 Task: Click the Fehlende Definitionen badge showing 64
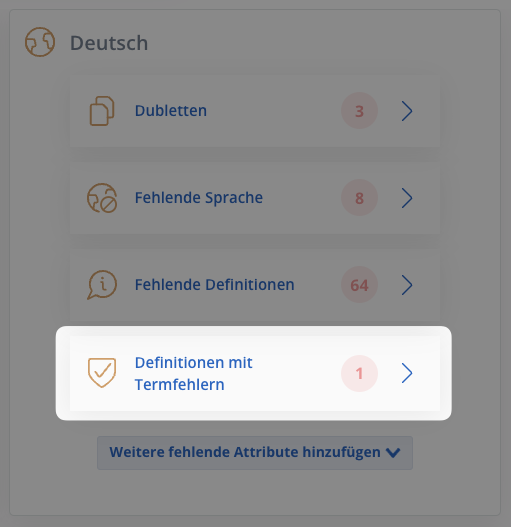pos(359,285)
